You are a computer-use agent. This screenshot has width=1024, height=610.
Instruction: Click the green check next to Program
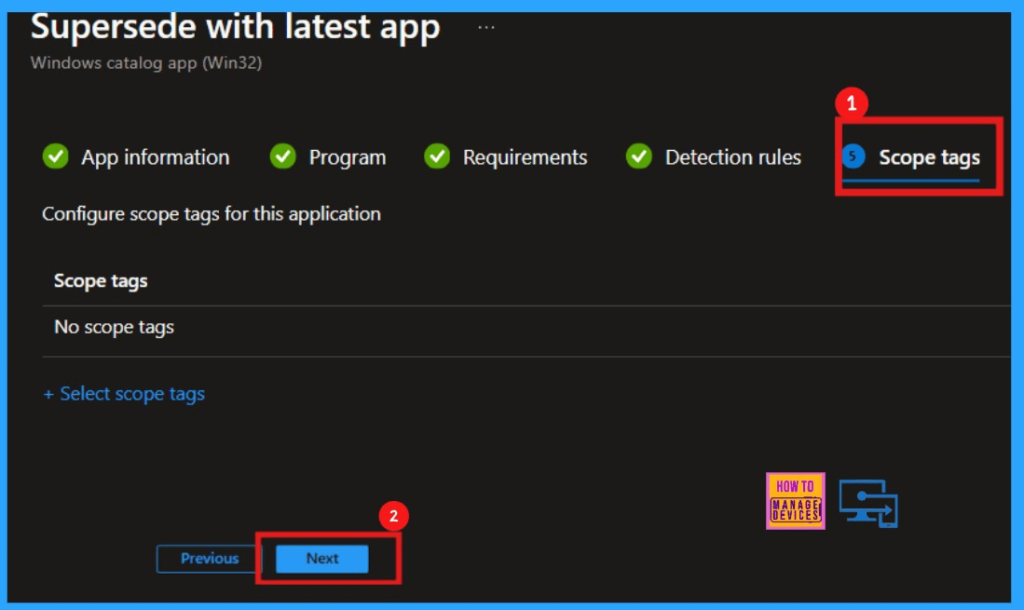[x=283, y=156]
